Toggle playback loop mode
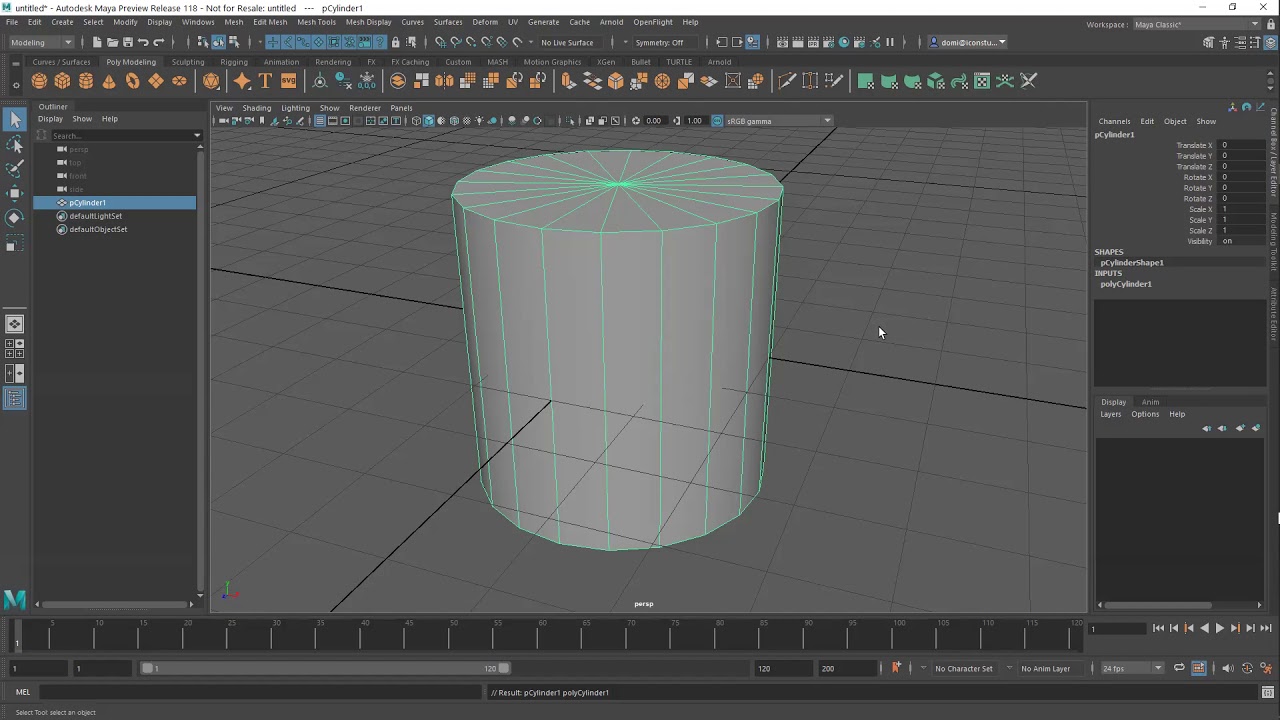 [x=1179, y=668]
